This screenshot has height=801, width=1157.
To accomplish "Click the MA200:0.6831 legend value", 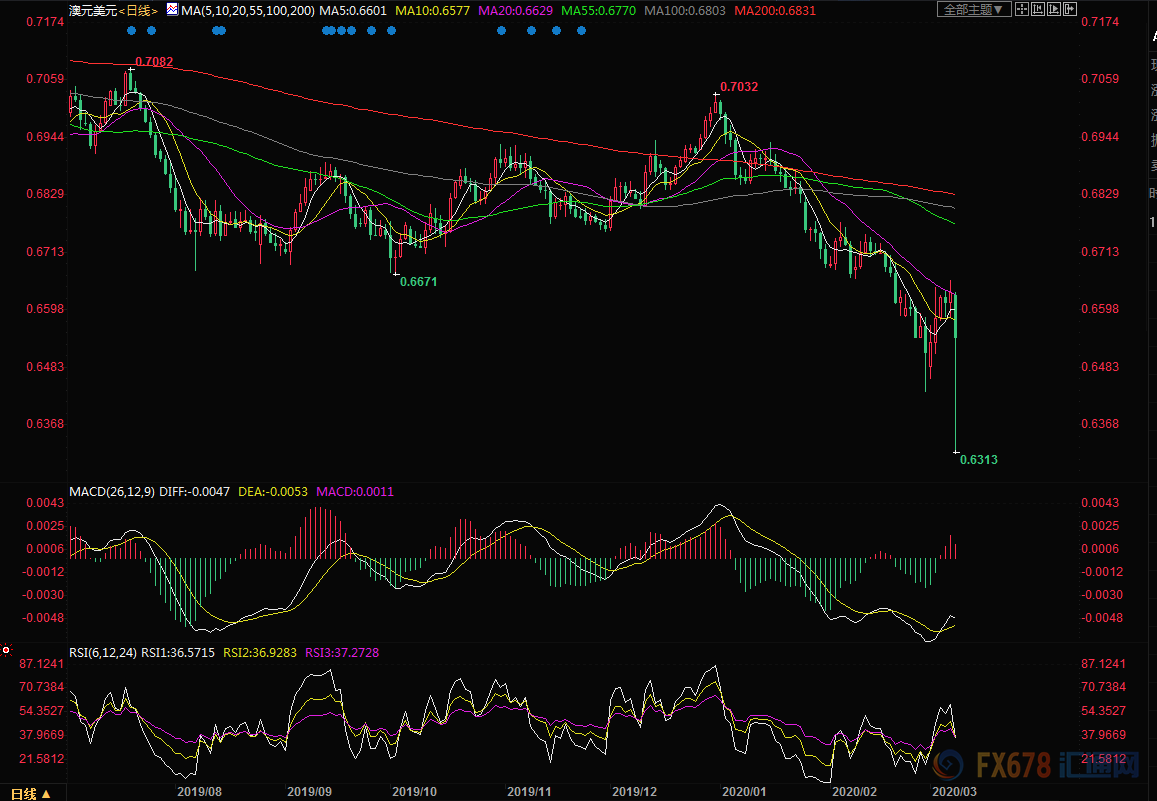I will (x=774, y=10).
